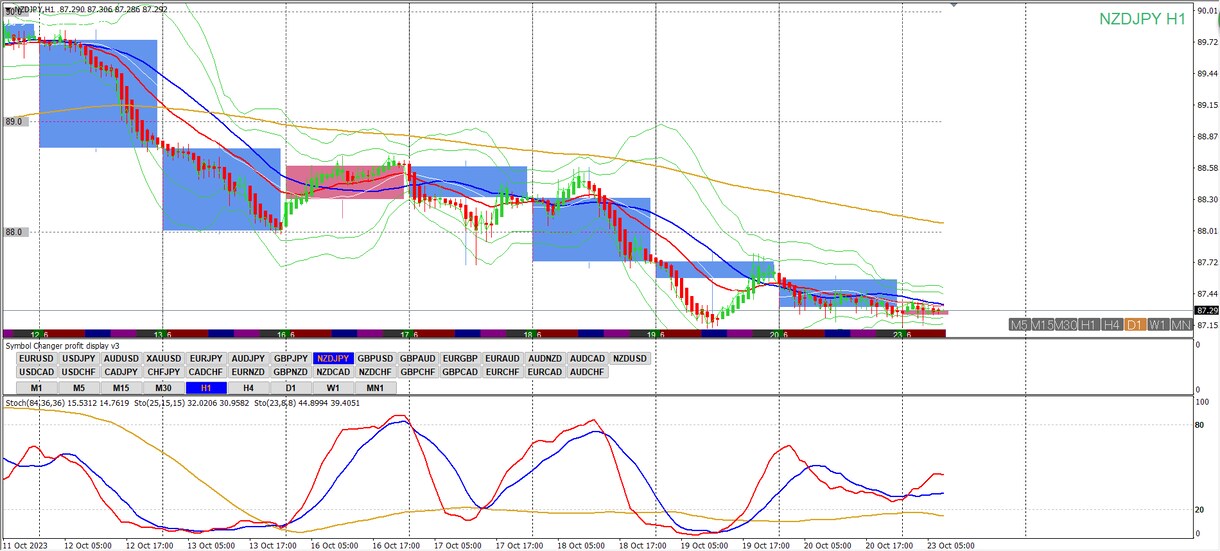Viewport: 1220px width, 551px height.
Task: Switch symbol to GBPCAD
Action: coord(460,372)
